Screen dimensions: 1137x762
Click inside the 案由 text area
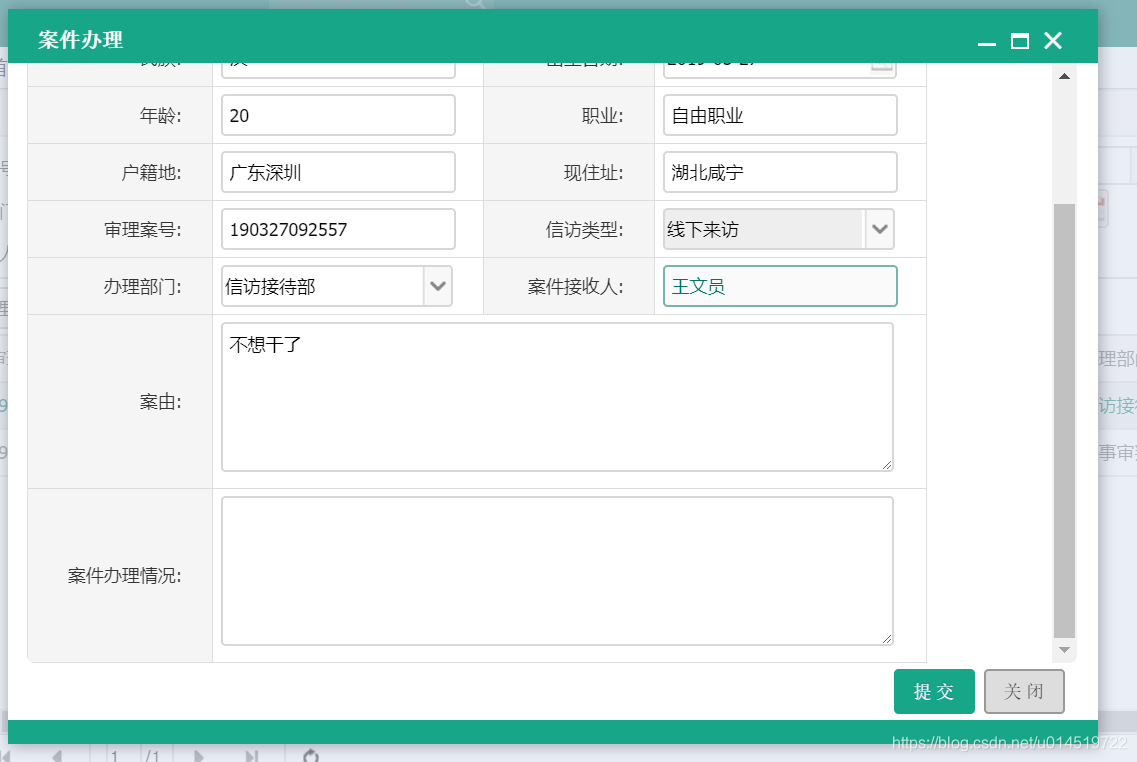click(x=557, y=397)
